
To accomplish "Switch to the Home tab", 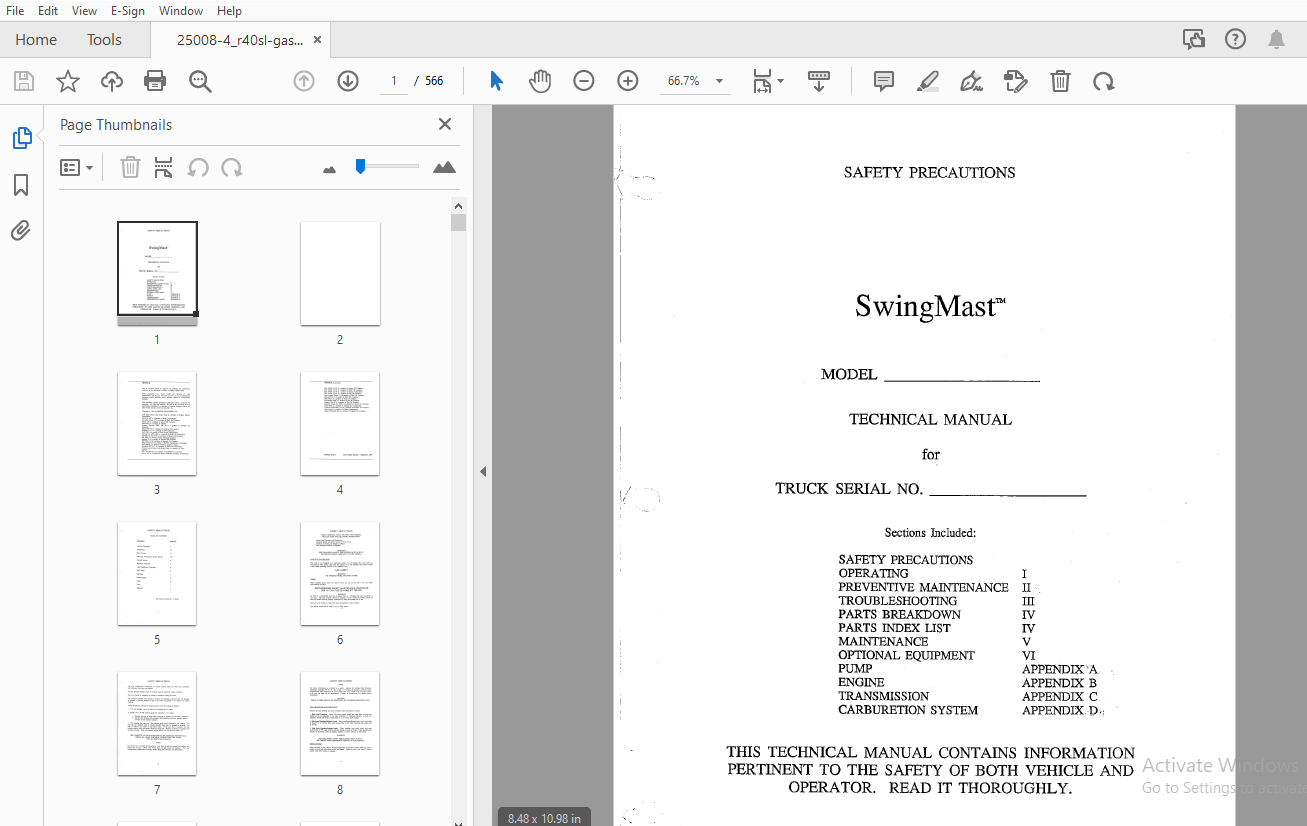I will click(x=36, y=40).
